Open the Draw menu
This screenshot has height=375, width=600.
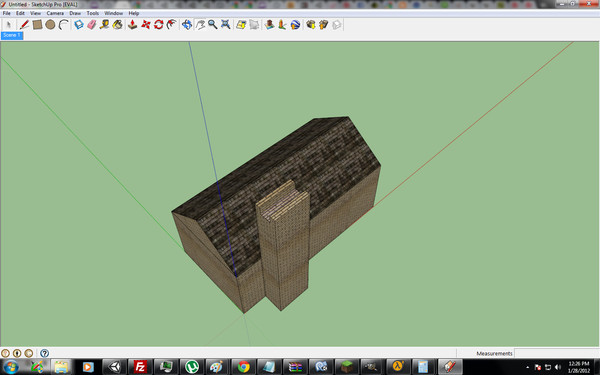[x=75, y=13]
